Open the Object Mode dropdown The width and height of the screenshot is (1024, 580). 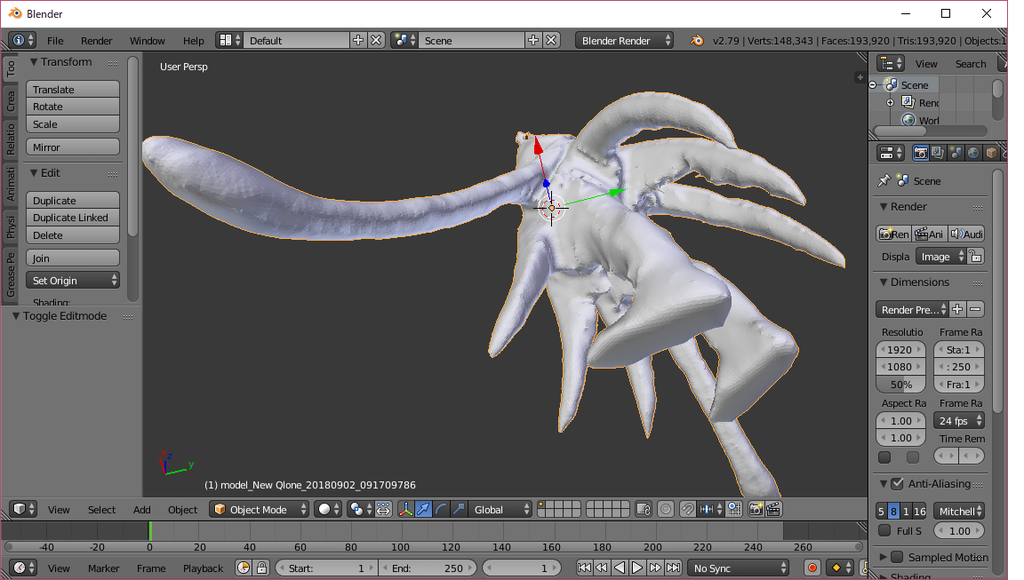pos(259,509)
